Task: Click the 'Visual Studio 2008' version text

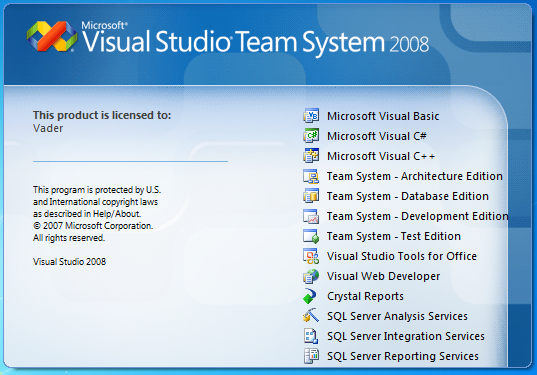Action: click(x=70, y=262)
